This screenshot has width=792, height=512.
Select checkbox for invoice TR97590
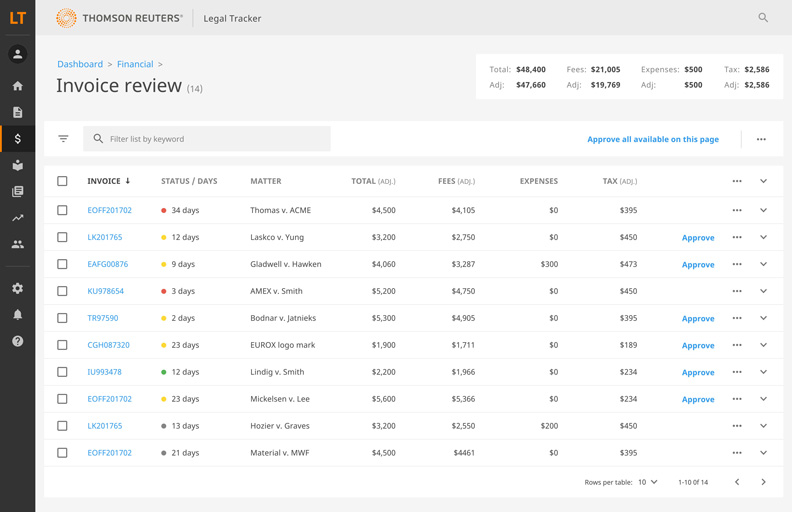[x=62, y=318]
